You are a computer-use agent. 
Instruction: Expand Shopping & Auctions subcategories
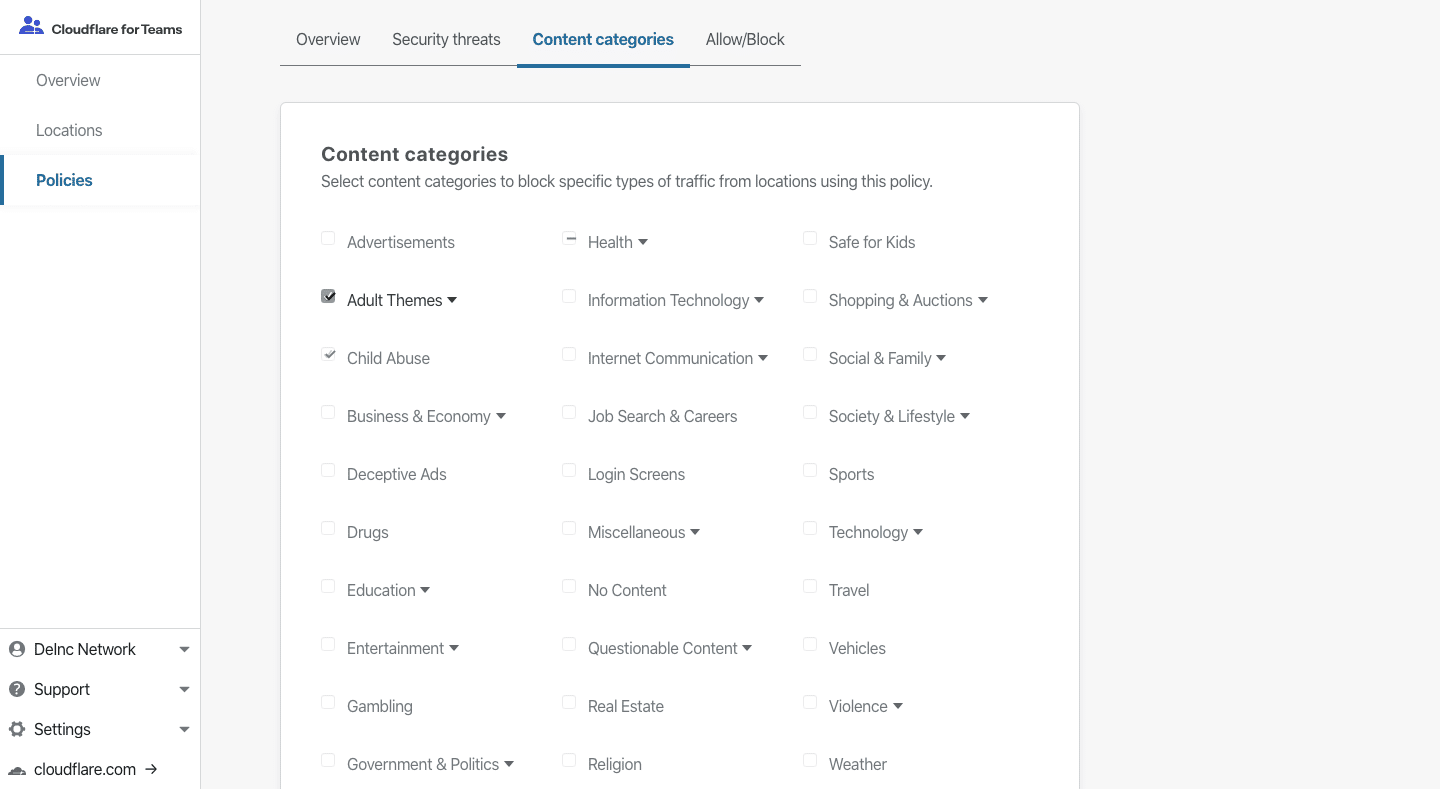[x=983, y=300]
